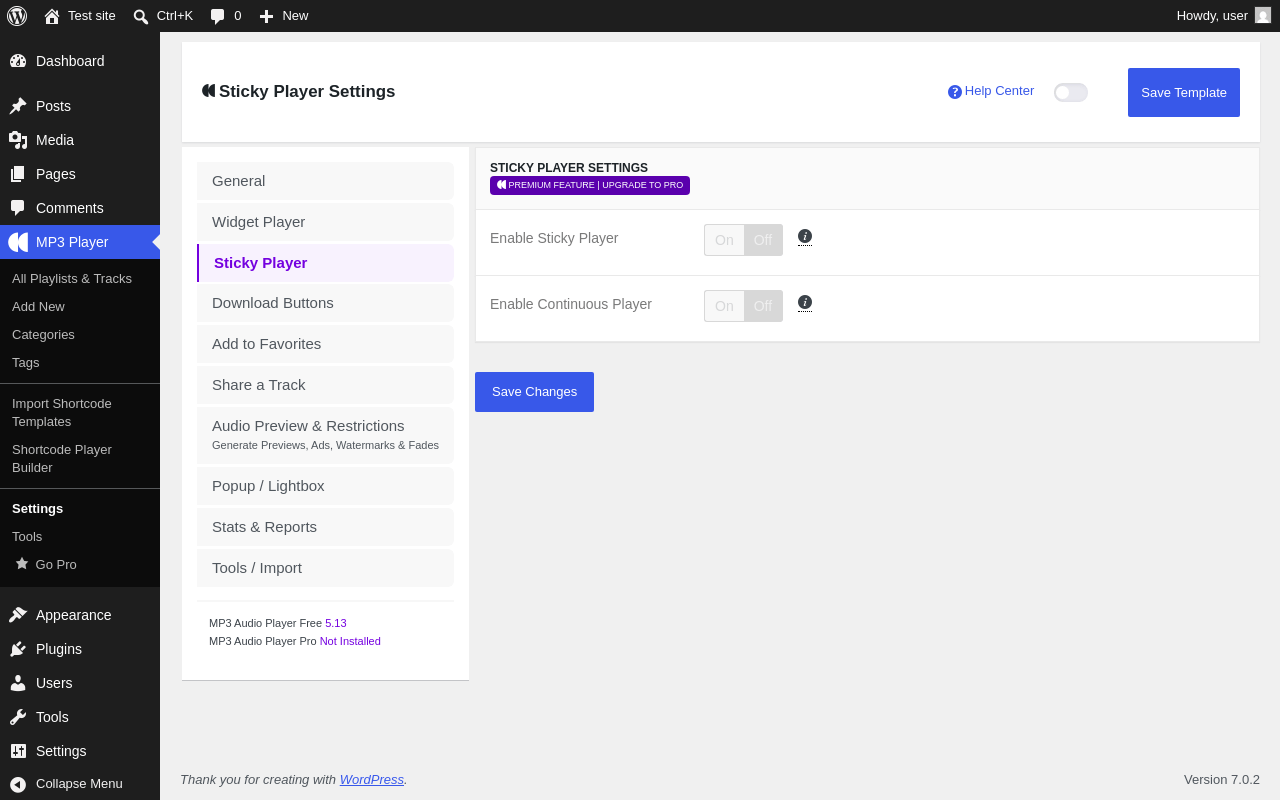Switch to the Widget Player tab

pos(325,222)
